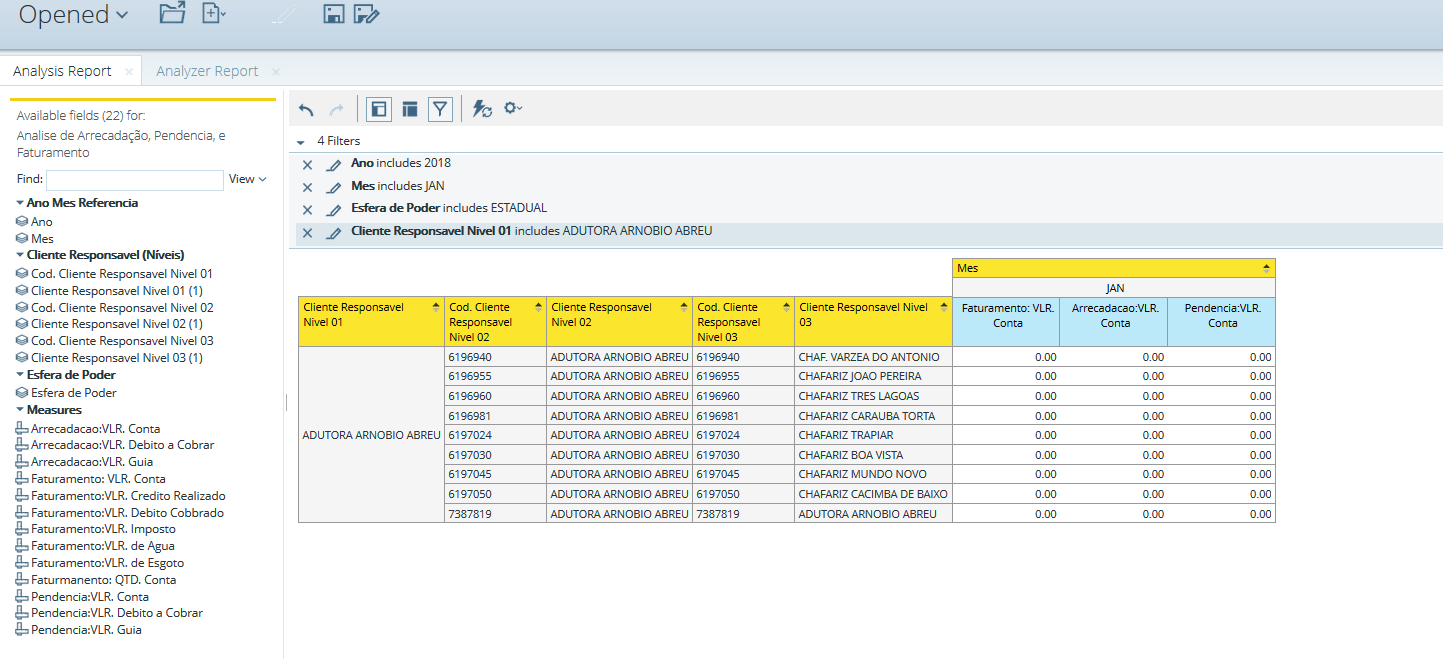The height and width of the screenshot is (659, 1443).
Task: Edit the Mes includes JAN filter
Action: tap(334, 187)
